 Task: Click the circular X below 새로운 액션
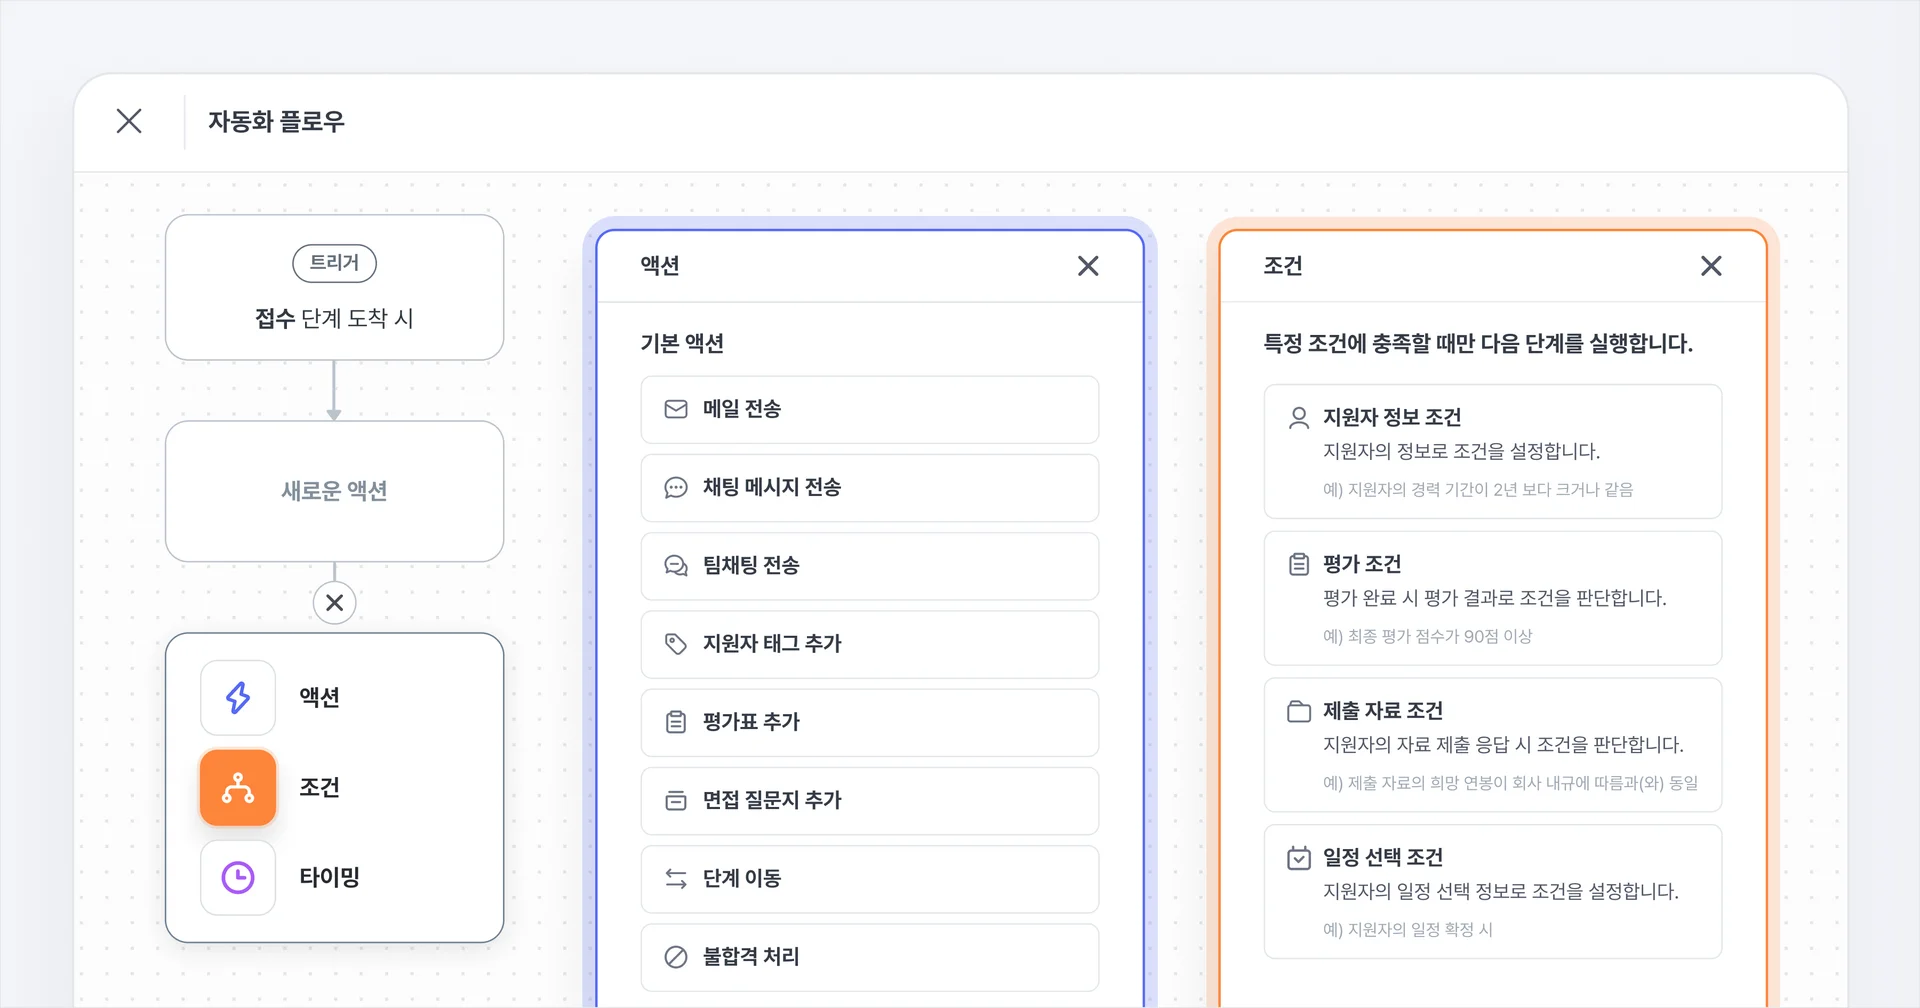[x=334, y=603]
